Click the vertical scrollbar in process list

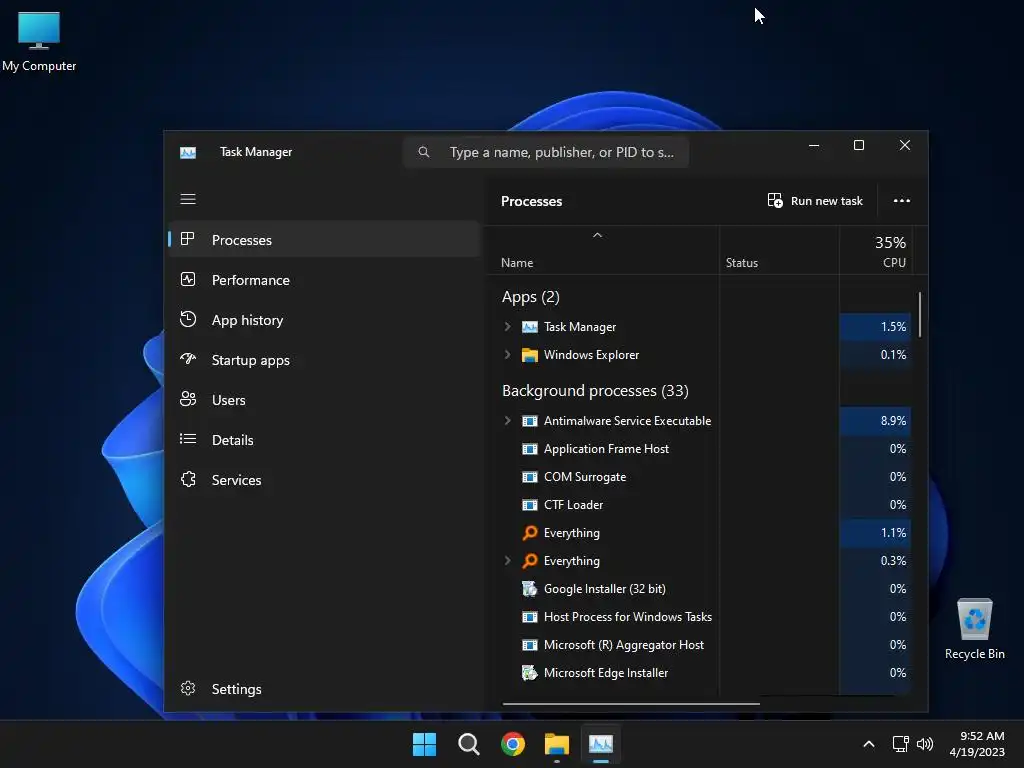point(920,314)
